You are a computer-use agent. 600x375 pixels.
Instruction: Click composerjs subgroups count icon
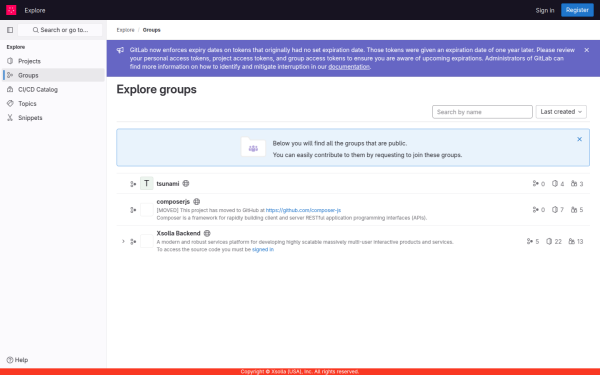tap(535, 210)
